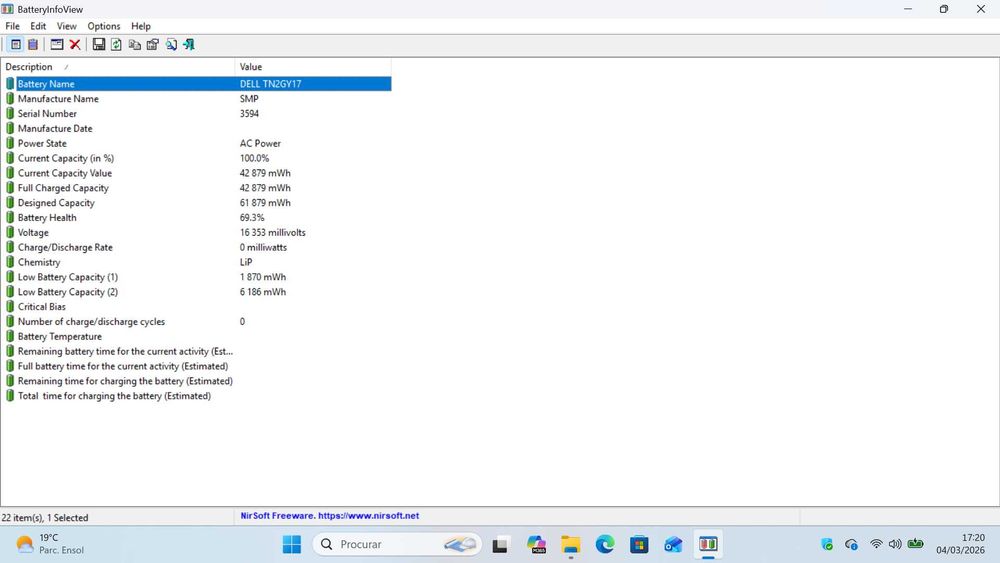Switch to Show Battery Information view icon
The width and height of the screenshot is (1000, 563).
coord(16,44)
